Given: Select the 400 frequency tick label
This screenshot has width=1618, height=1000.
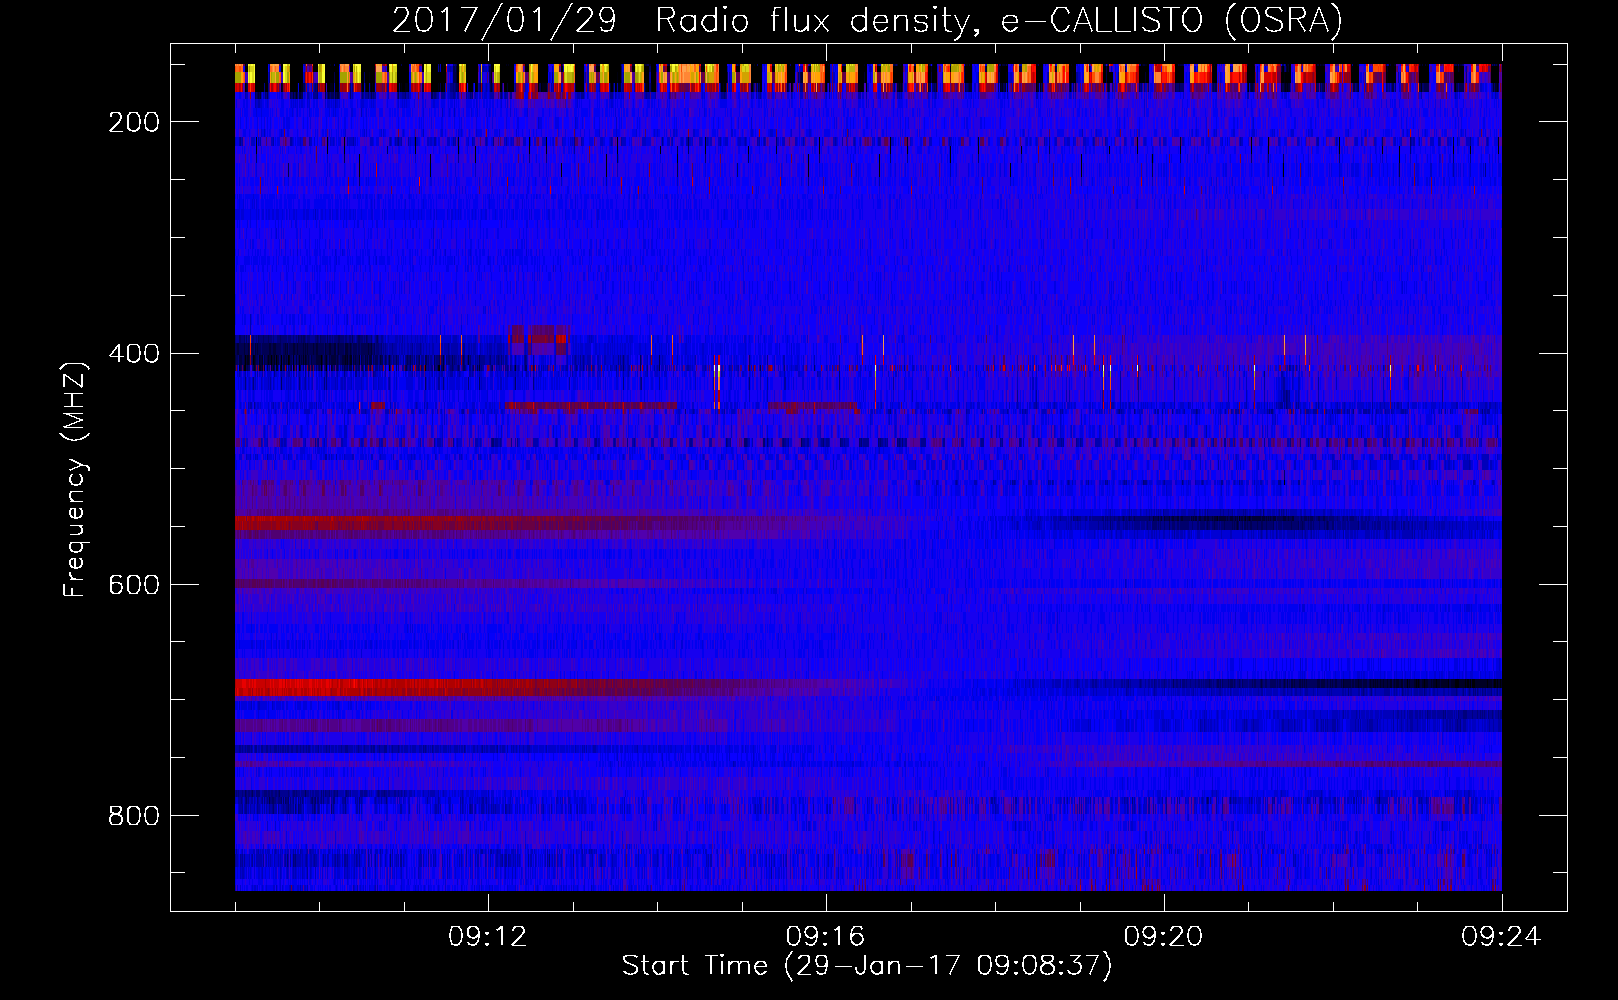Looking at the screenshot, I should [x=134, y=354].
